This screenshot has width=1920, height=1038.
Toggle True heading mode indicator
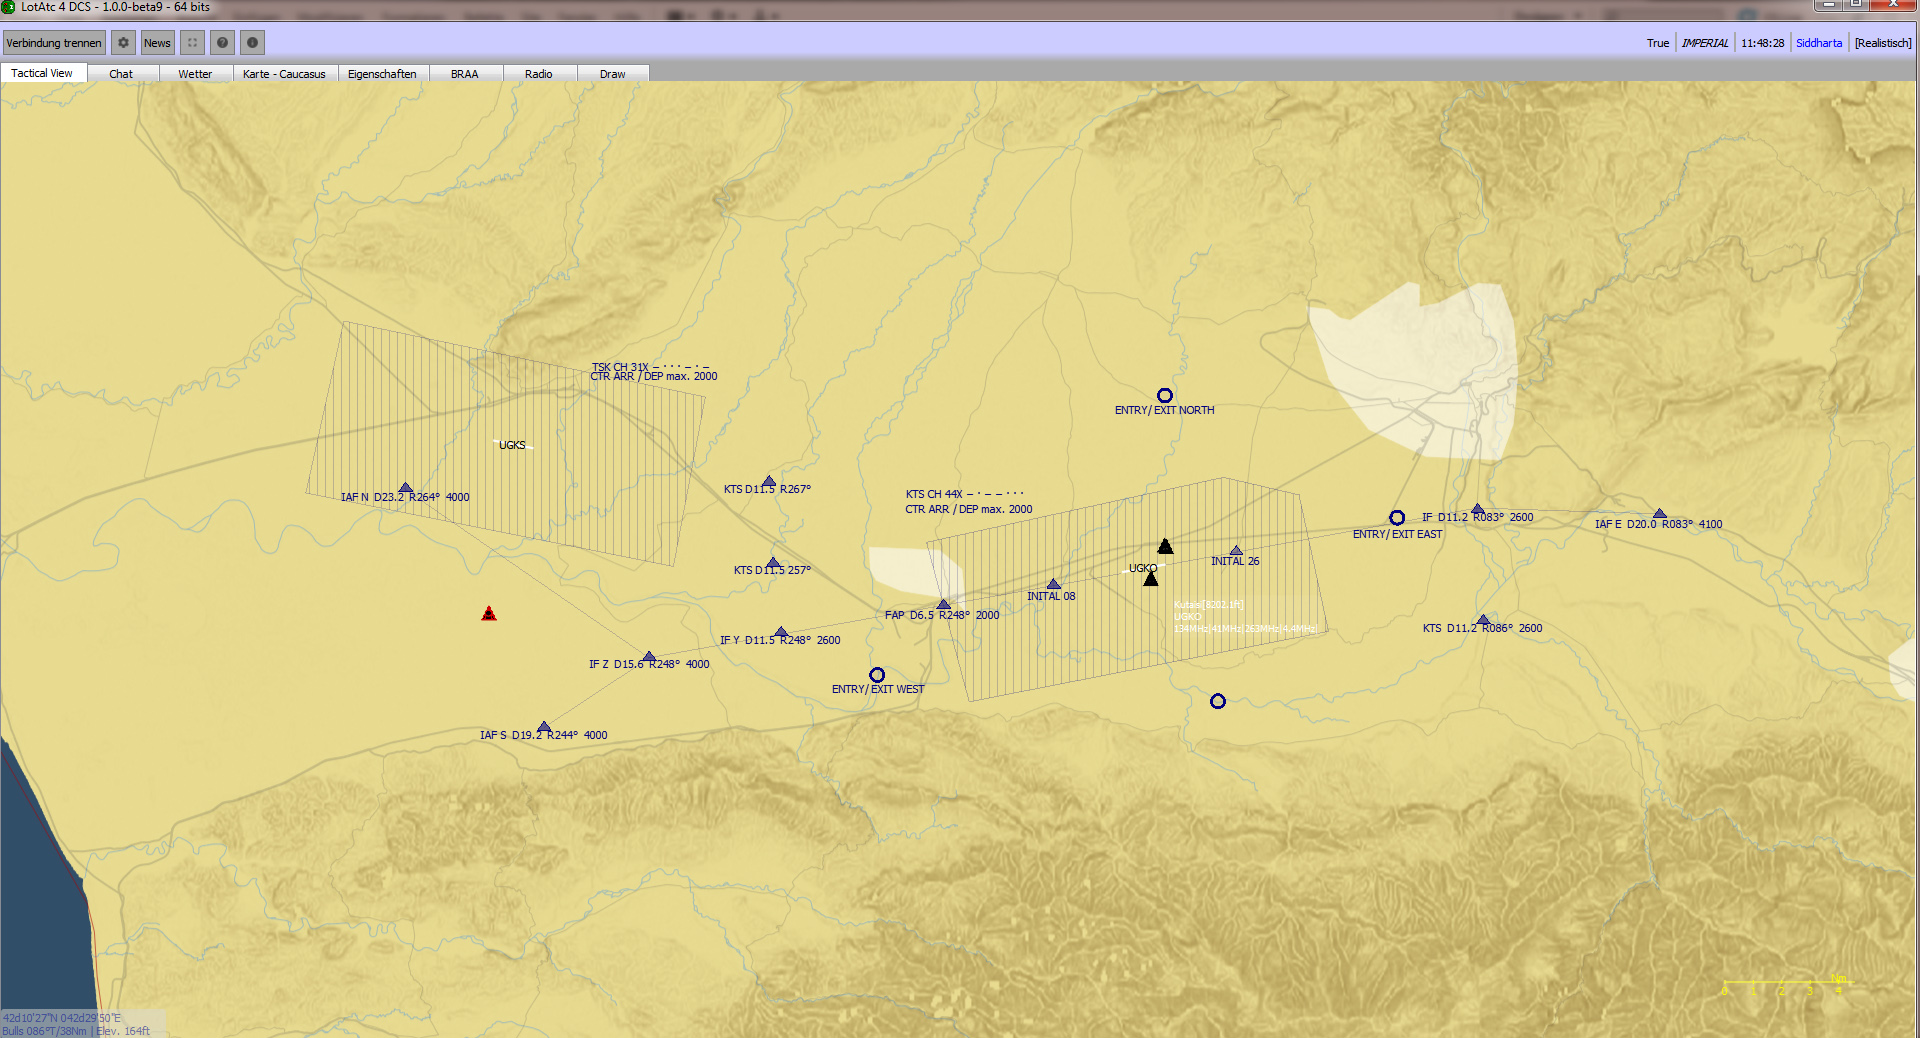click(x=1657, y=43)
